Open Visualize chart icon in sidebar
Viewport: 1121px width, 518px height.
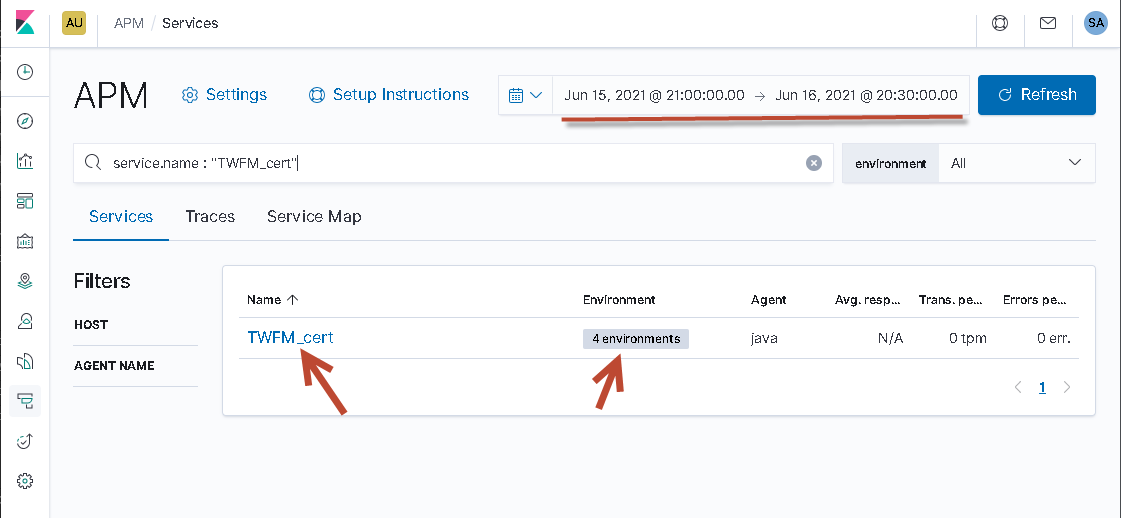25,161
